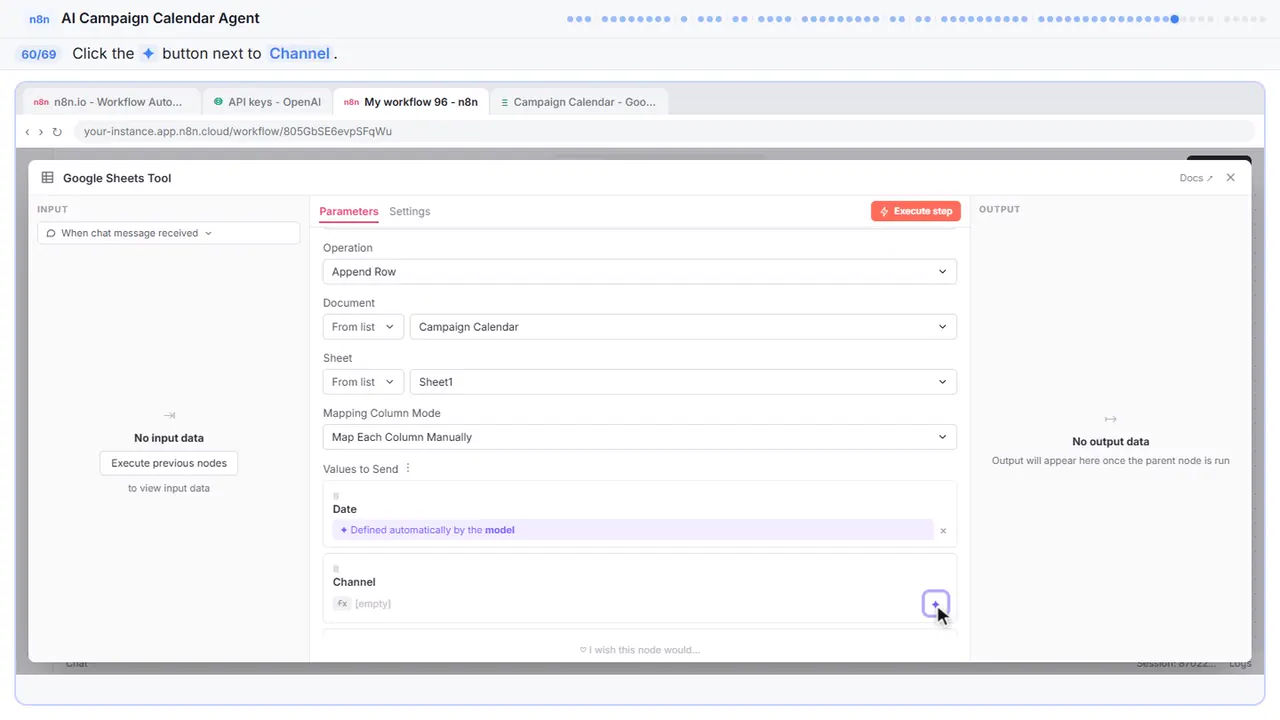1280x720 pixels.
Task: Click the 'No input data' text
Action: [169, 438]
